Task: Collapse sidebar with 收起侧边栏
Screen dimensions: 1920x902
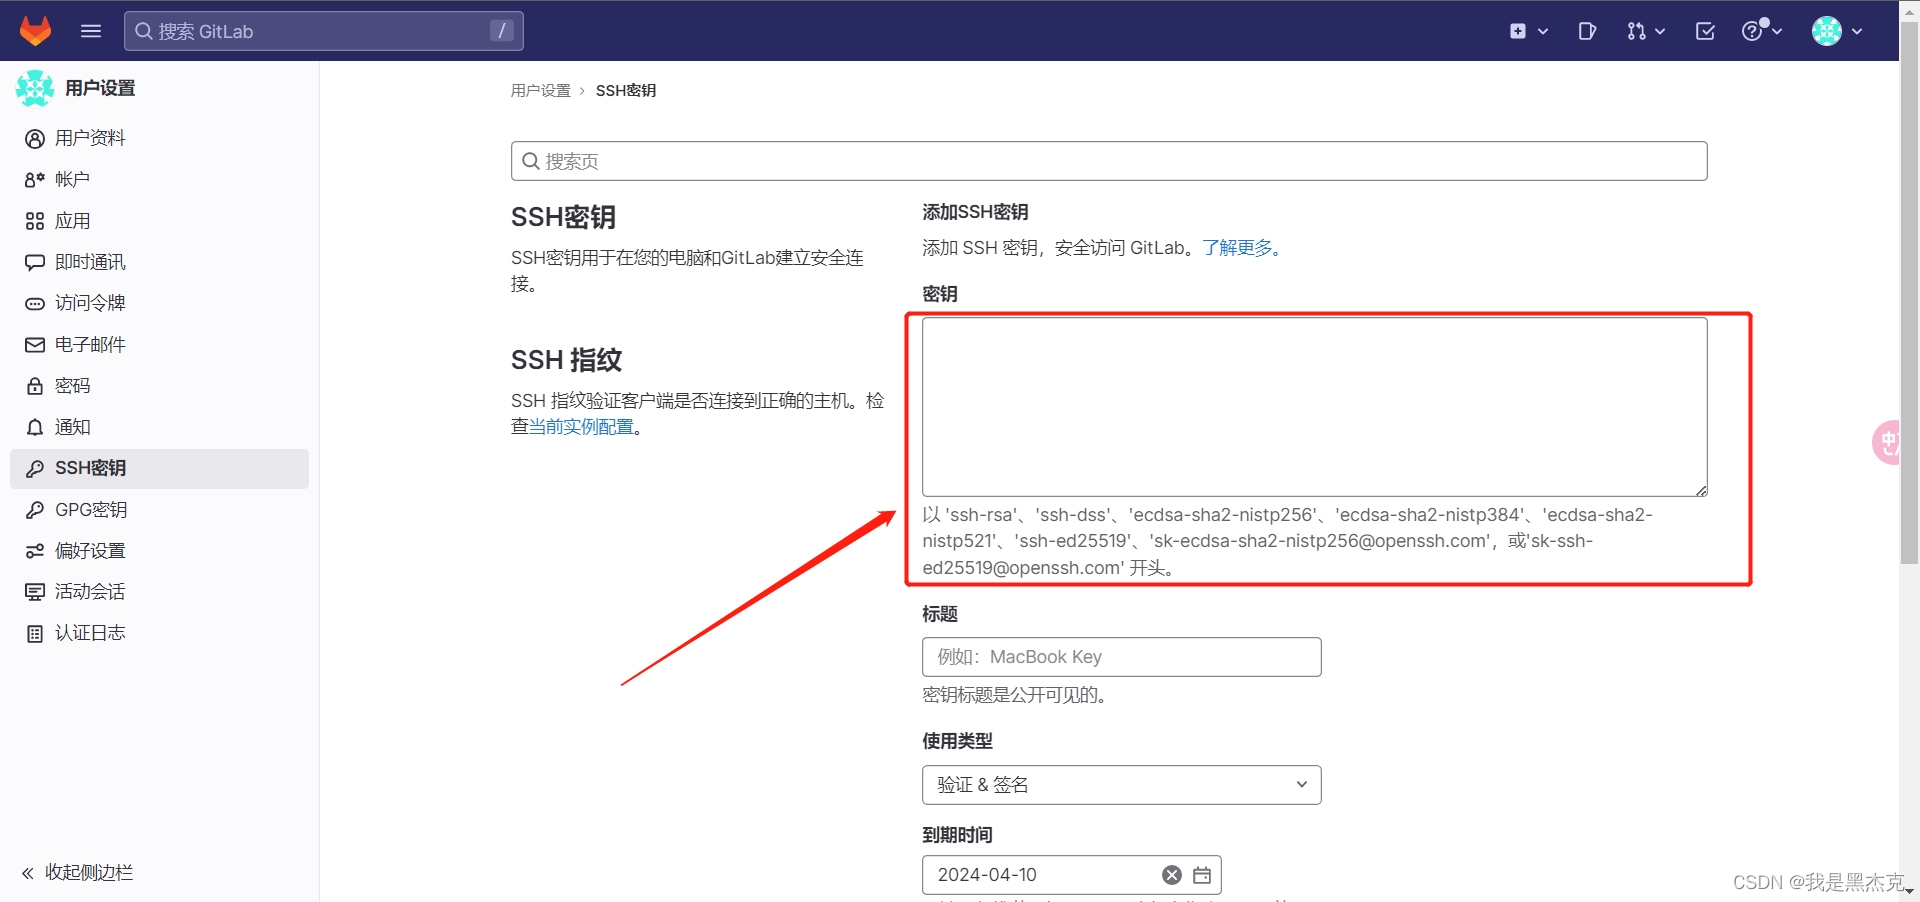Action: (78, 872)
